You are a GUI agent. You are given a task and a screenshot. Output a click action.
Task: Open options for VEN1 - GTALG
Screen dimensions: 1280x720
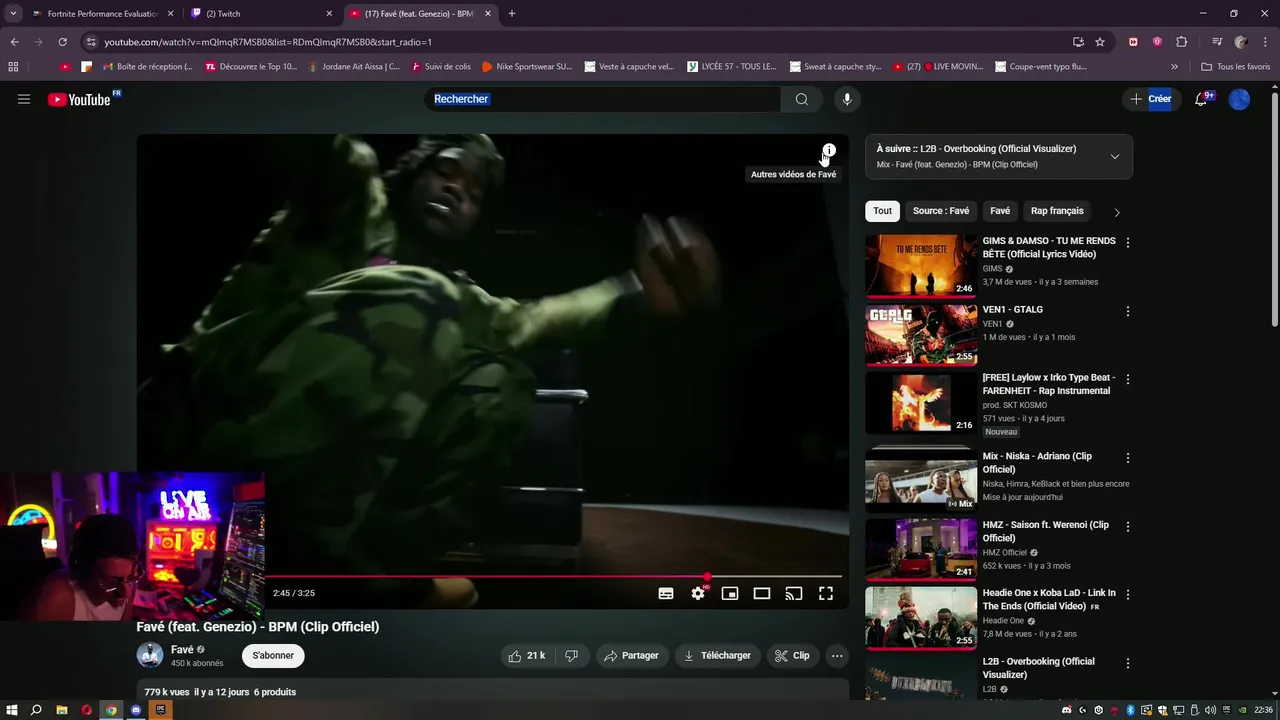tap(1128, 311)
